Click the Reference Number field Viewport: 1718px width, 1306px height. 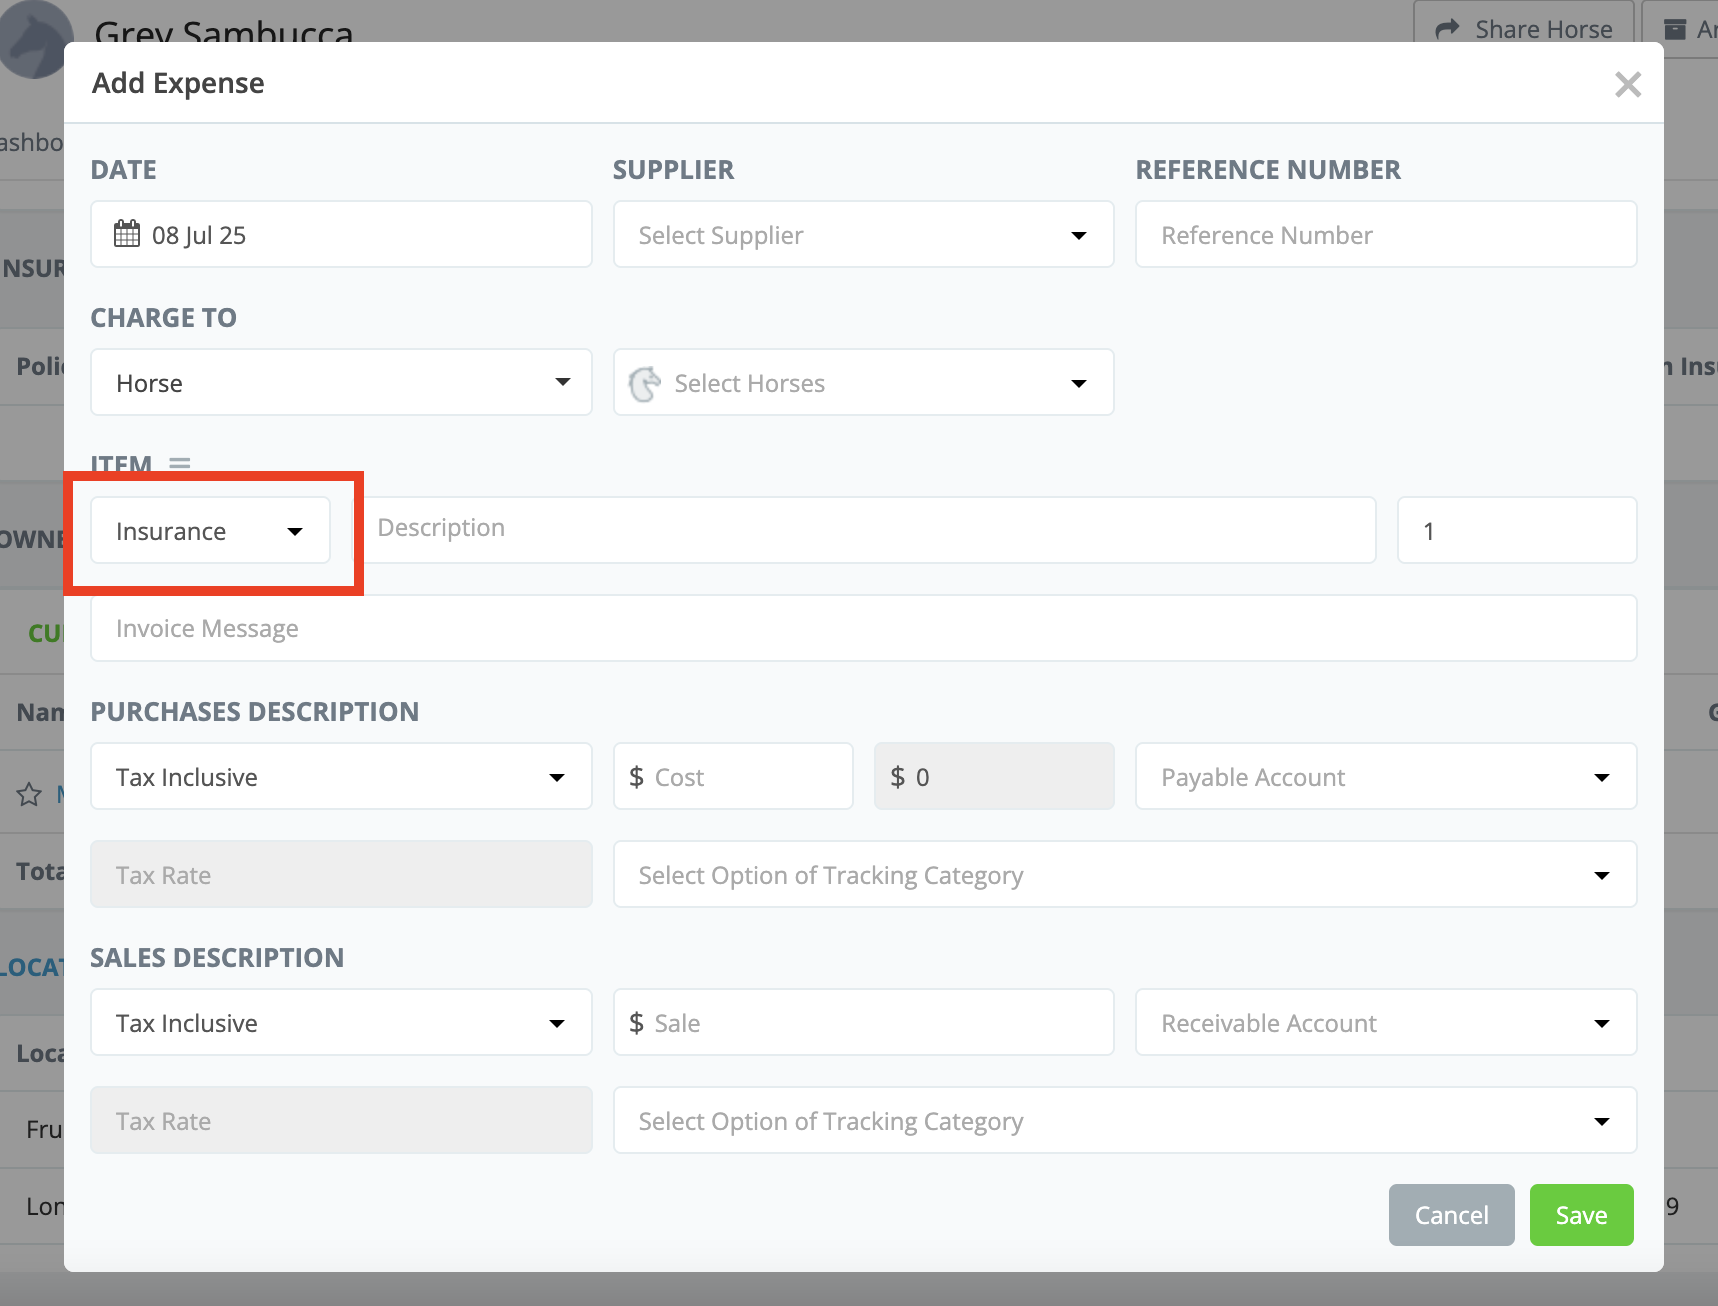1385,235
